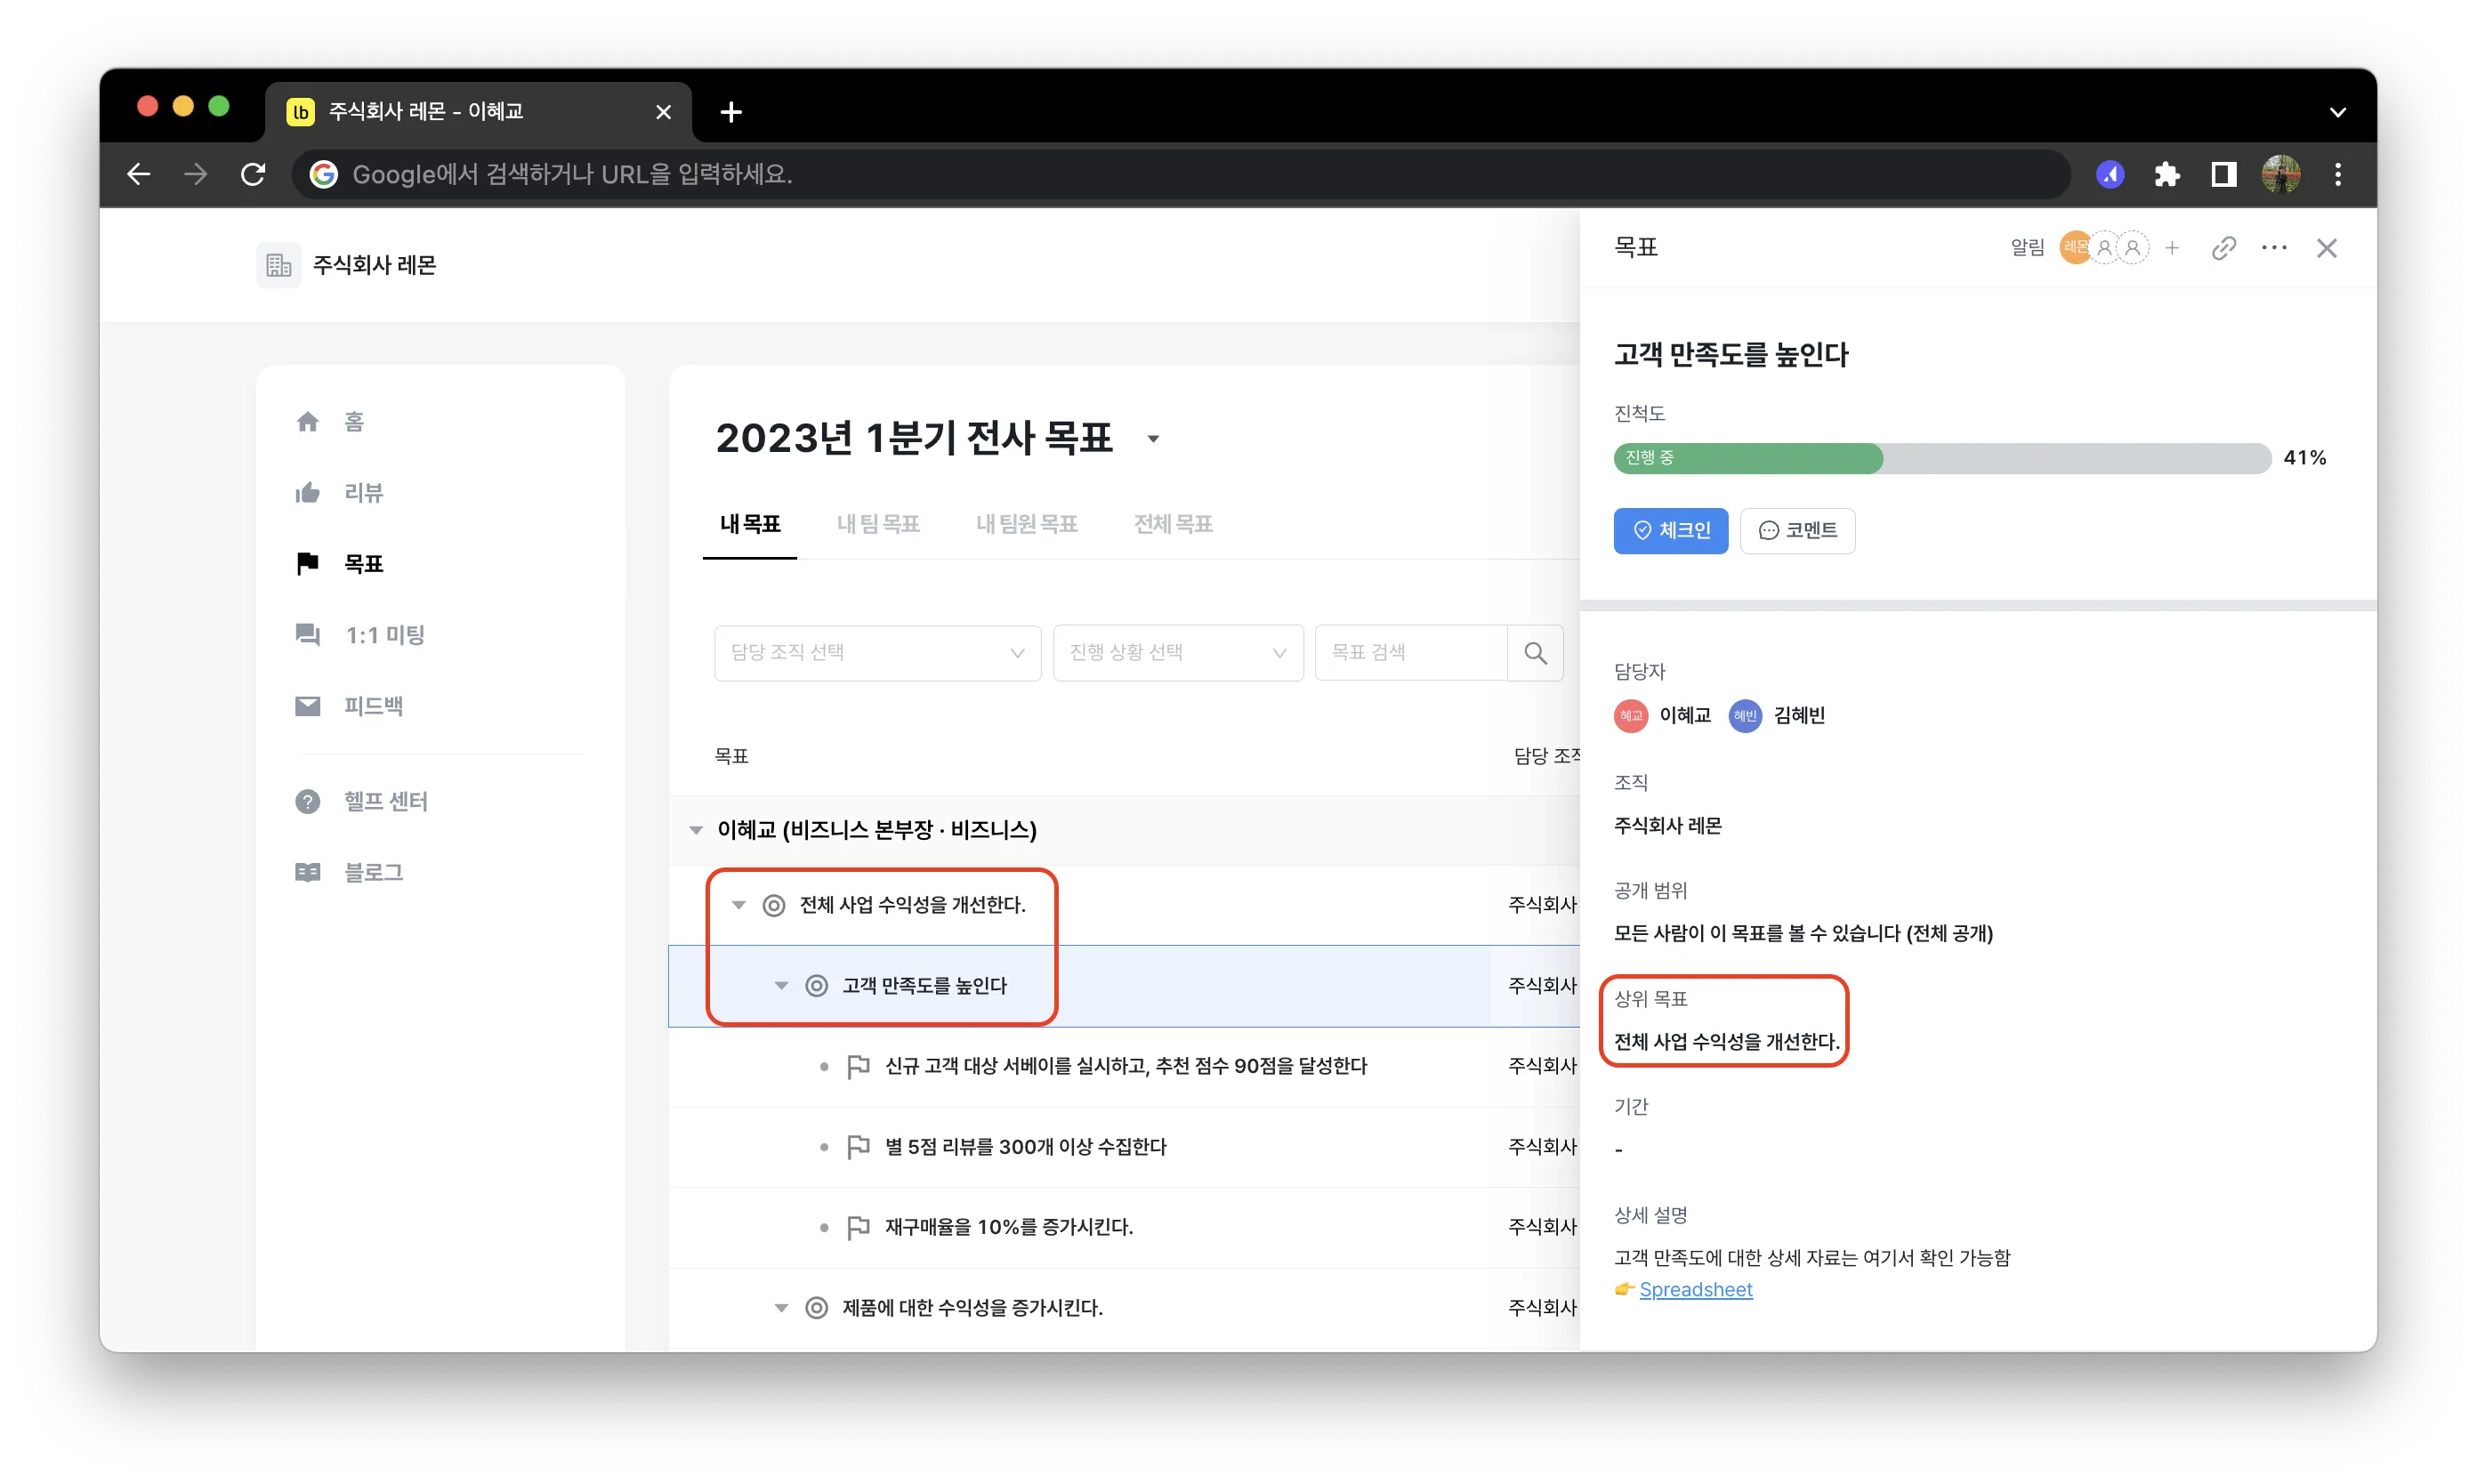The image size is (2477, 1484).
Task: Switch to the 내 팀원 목표 tab
Action: pyautogui.click(x=1026, y=524)
